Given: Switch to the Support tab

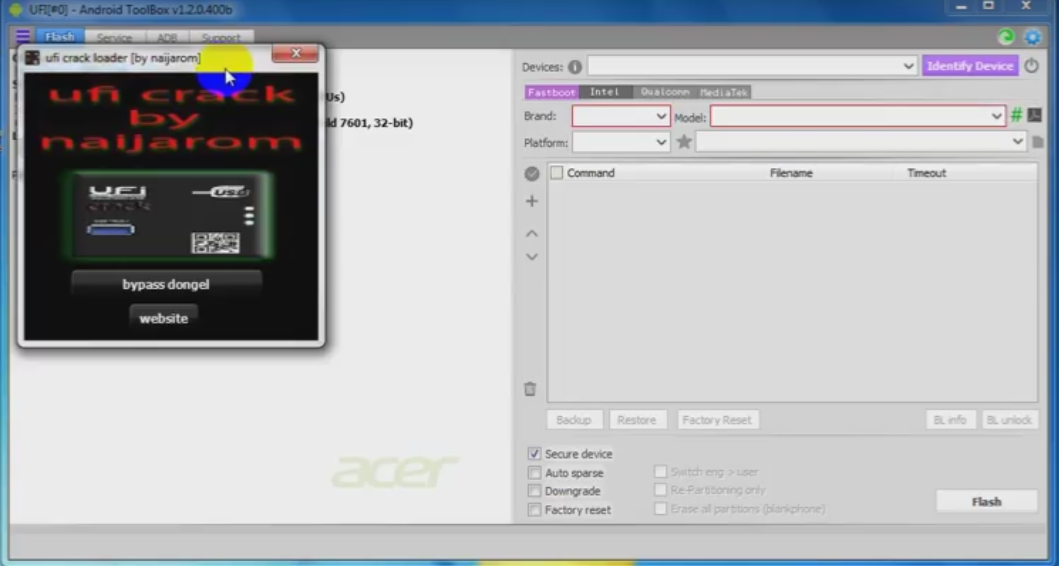Looking at the screenshot, I should coord(221,37).
